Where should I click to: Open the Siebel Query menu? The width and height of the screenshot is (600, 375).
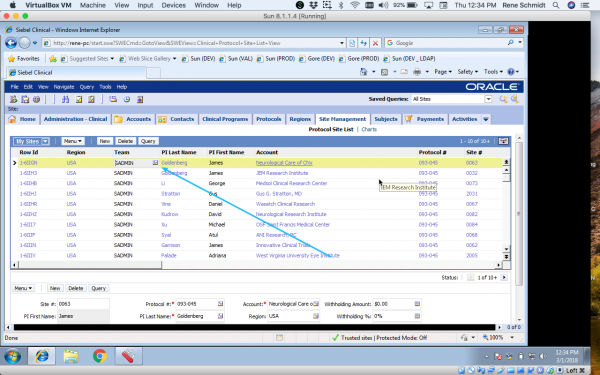click(x=87, y=87)
